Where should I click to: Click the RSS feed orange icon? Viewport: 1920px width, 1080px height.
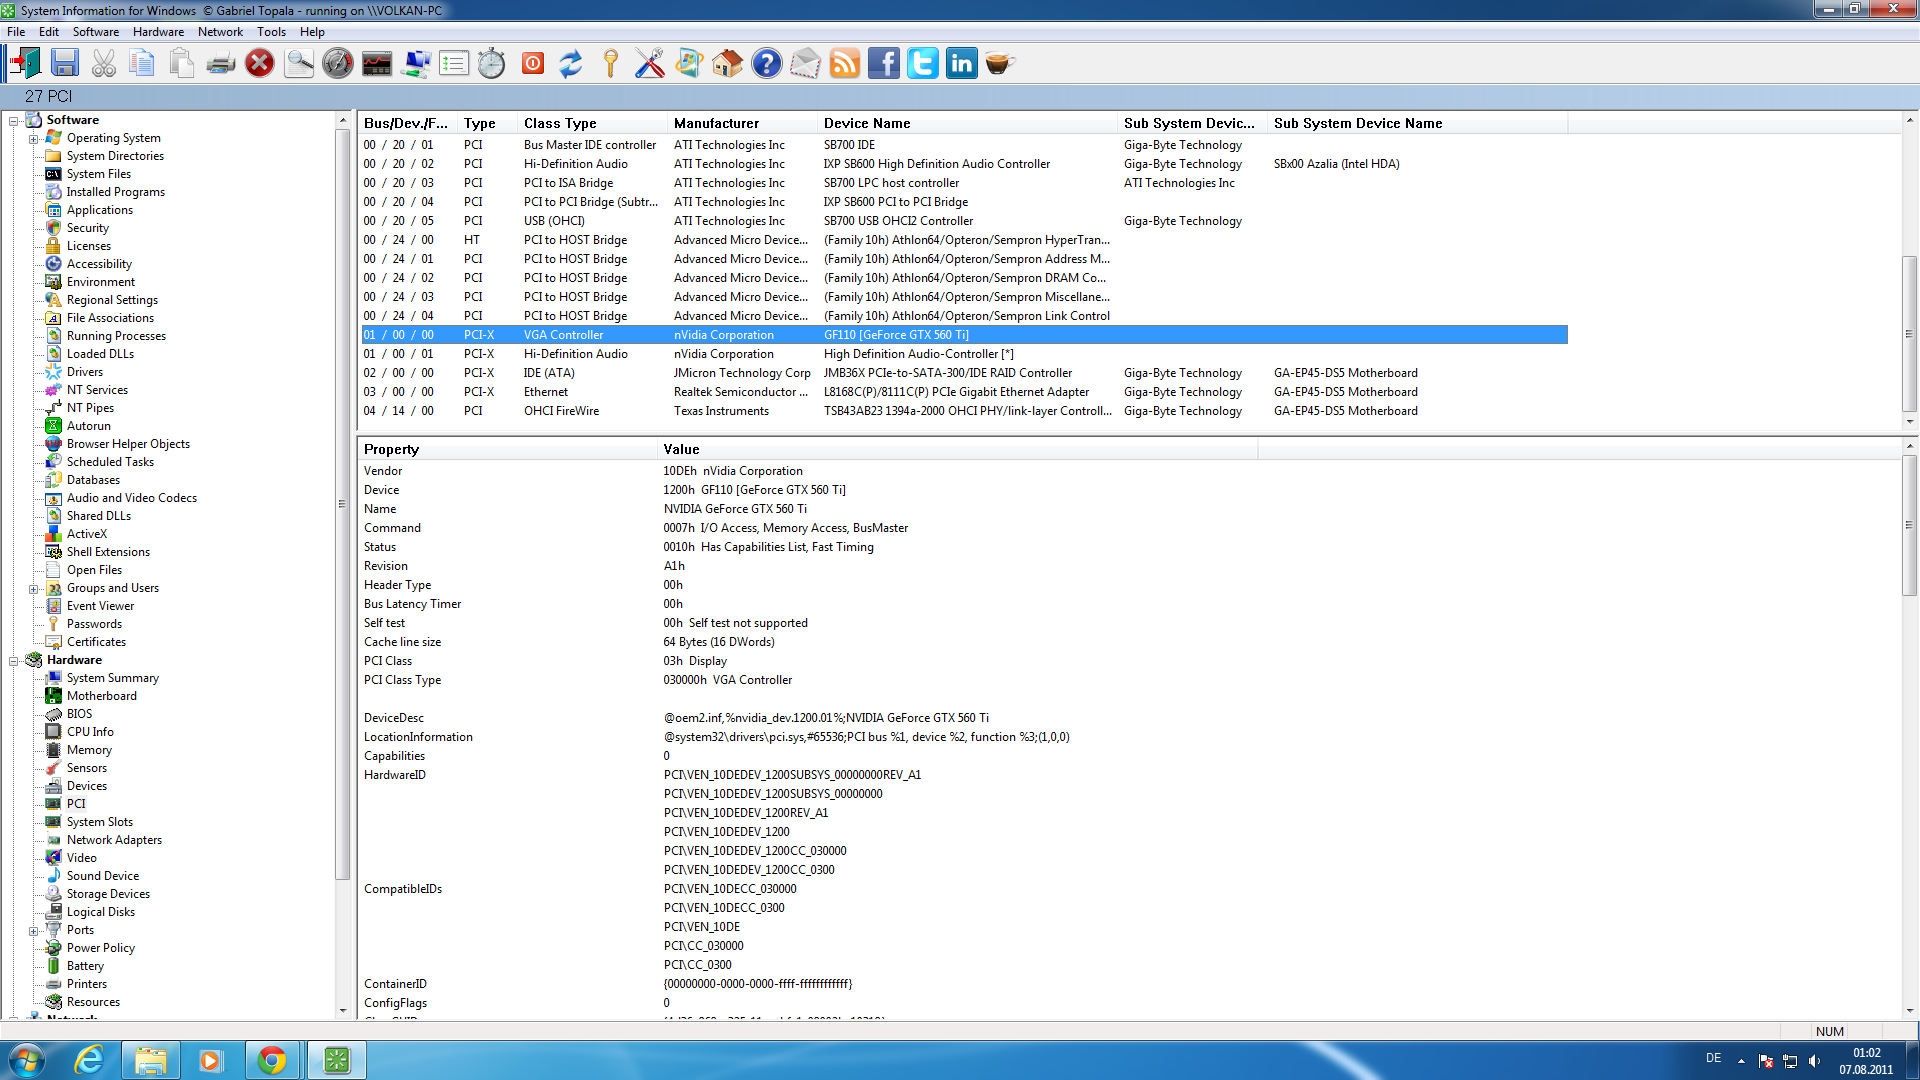pos(845,64)
